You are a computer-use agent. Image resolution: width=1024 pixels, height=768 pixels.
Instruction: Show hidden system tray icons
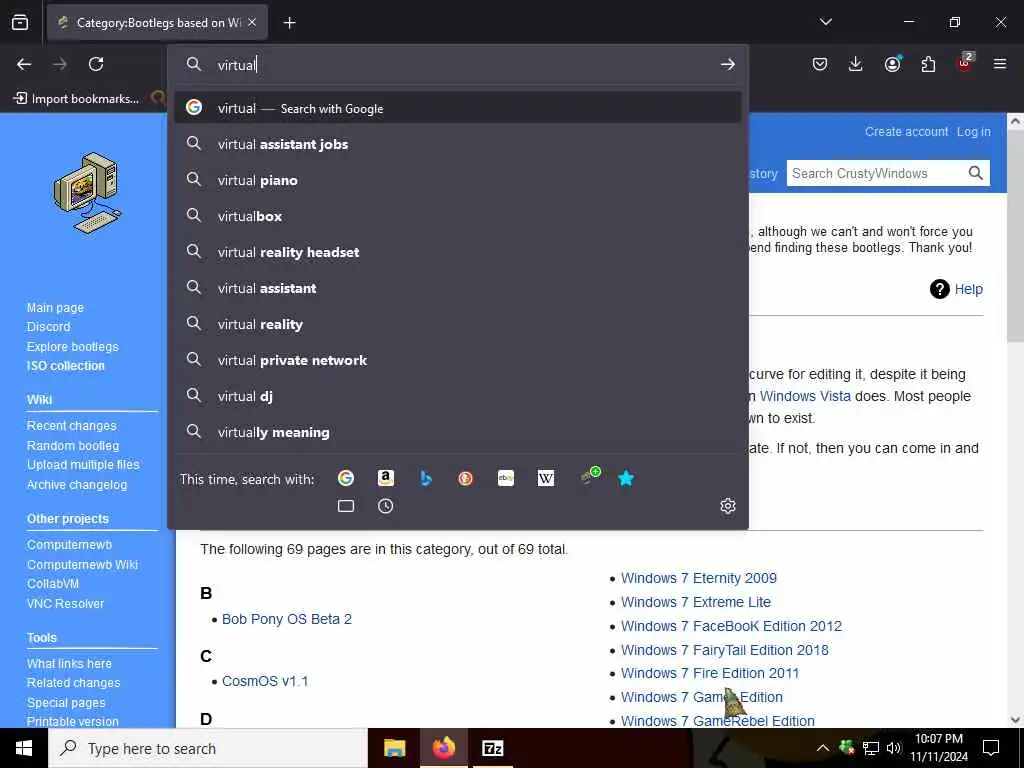823,748
